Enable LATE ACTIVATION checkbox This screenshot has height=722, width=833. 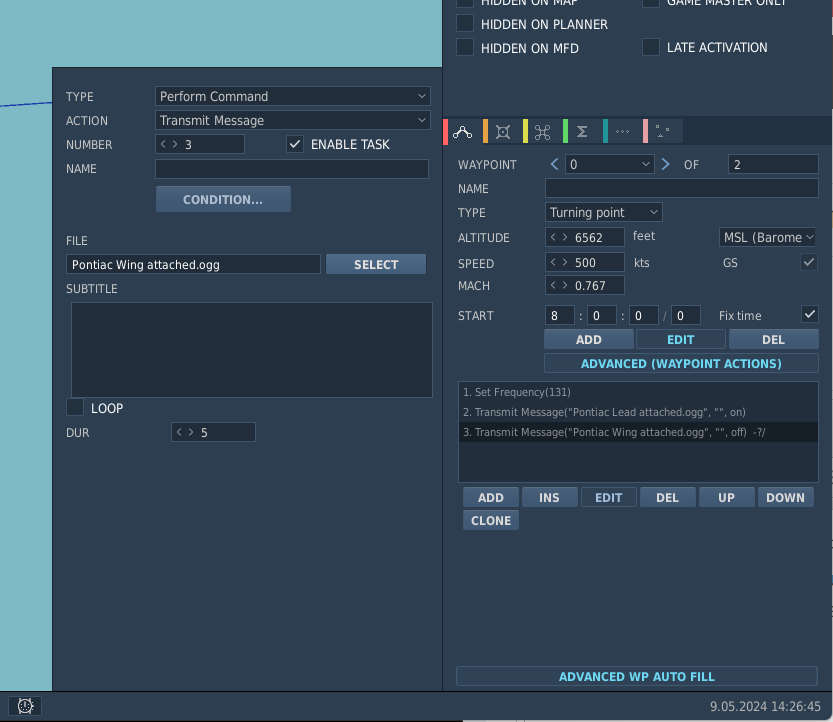tap(651, 47)
